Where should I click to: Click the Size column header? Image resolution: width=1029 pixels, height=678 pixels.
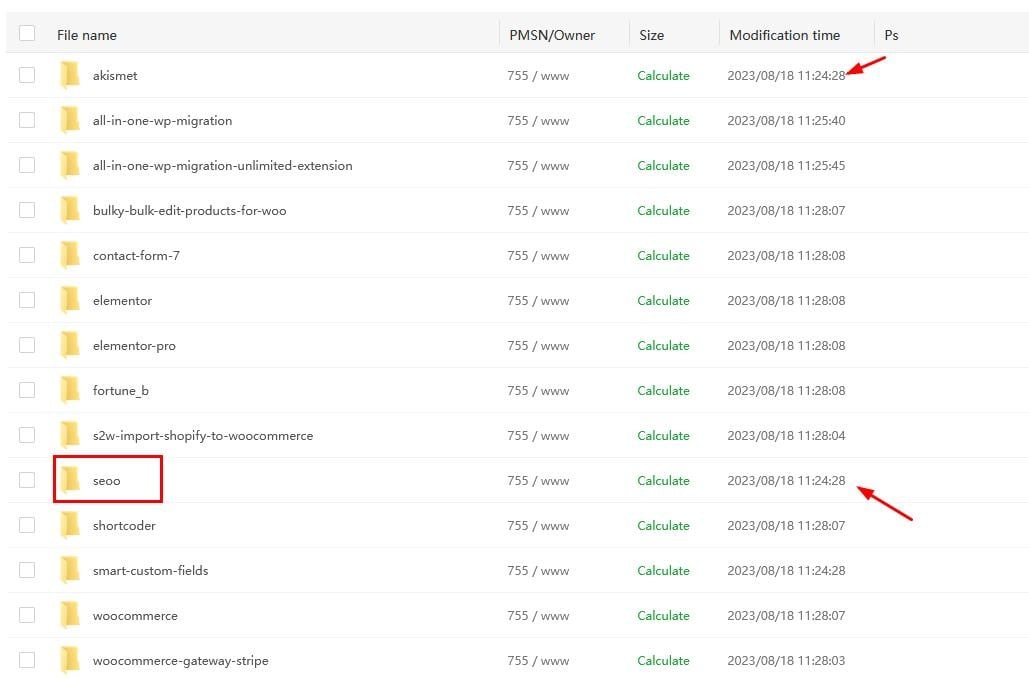651,35
